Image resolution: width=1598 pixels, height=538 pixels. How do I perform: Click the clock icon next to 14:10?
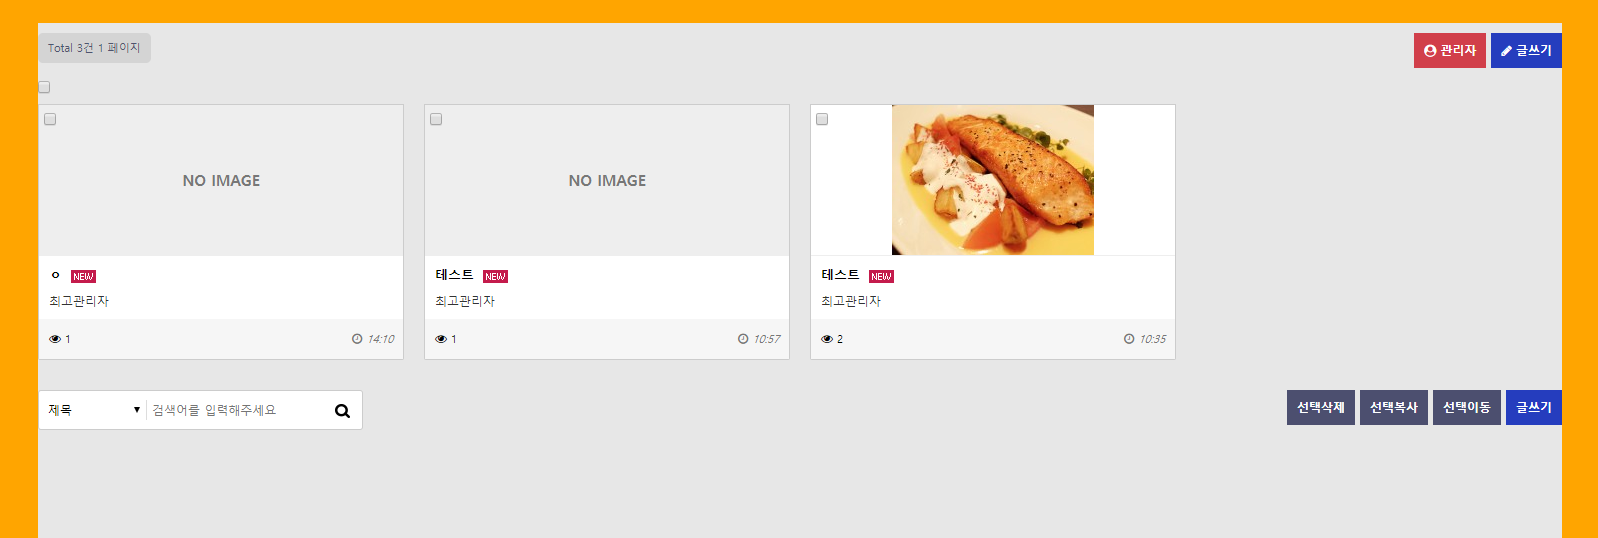point(357,339)
